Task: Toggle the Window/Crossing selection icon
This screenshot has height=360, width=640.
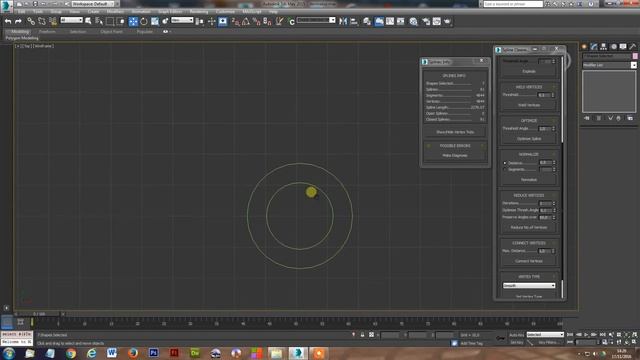Action: pyautogui.click(x=120, y=21)
